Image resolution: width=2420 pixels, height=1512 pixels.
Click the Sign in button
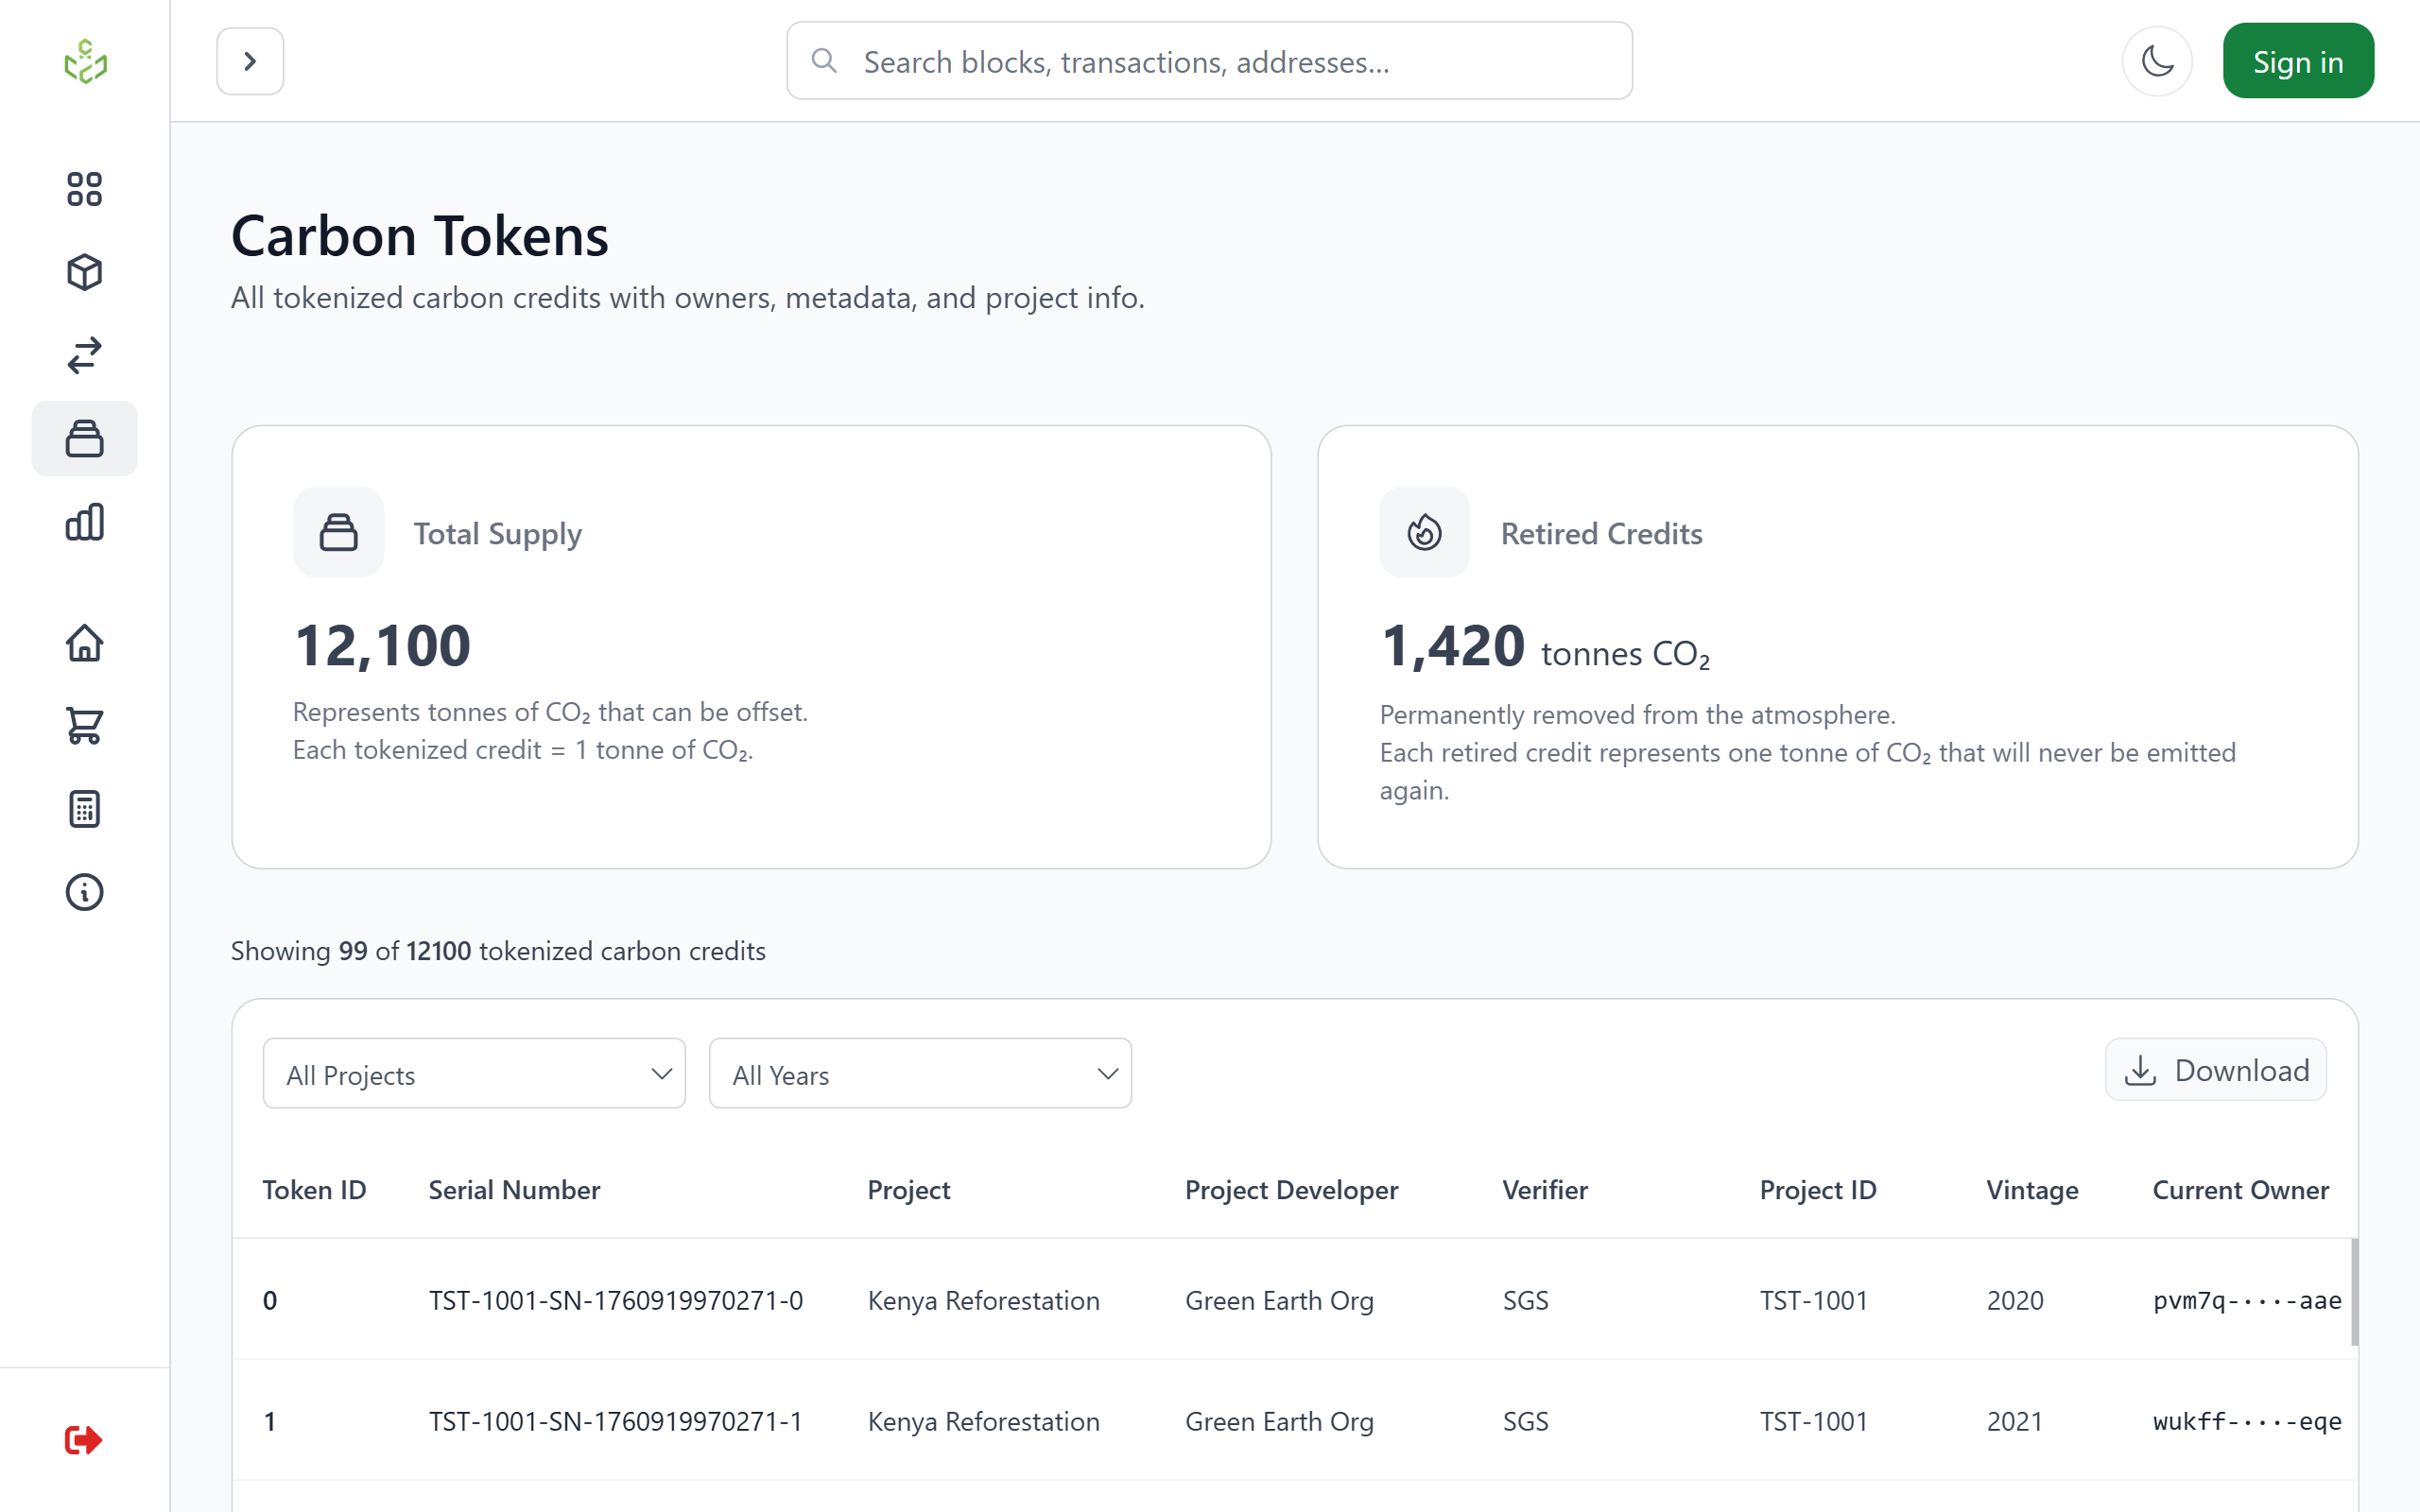tap(2297, 61)
